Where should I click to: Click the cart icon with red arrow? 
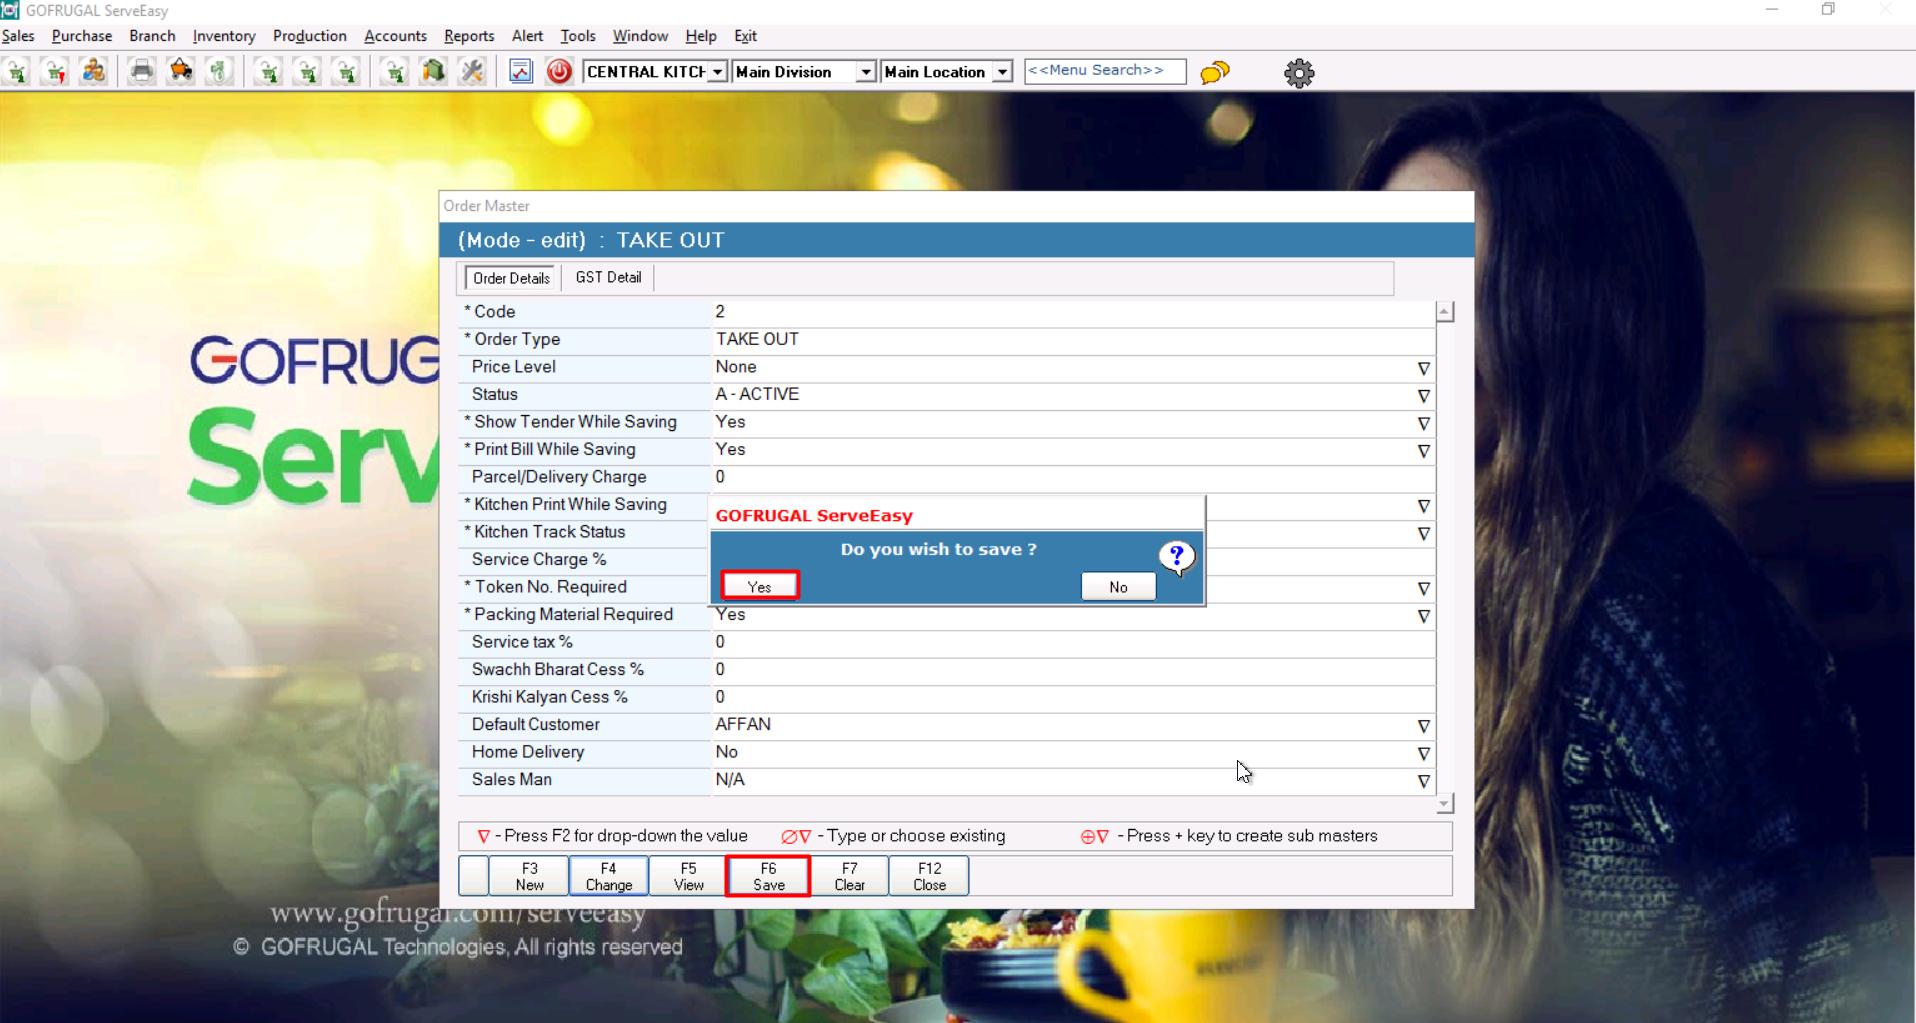point(55,72)
